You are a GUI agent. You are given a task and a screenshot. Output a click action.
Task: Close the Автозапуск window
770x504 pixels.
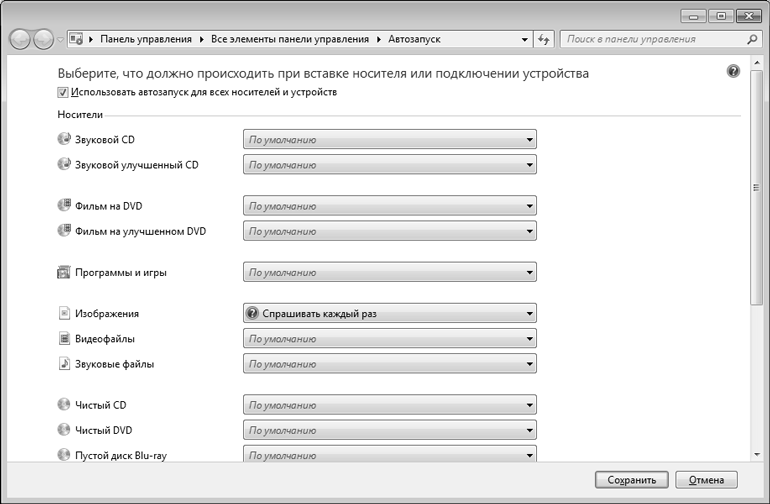tap(749, 16)
